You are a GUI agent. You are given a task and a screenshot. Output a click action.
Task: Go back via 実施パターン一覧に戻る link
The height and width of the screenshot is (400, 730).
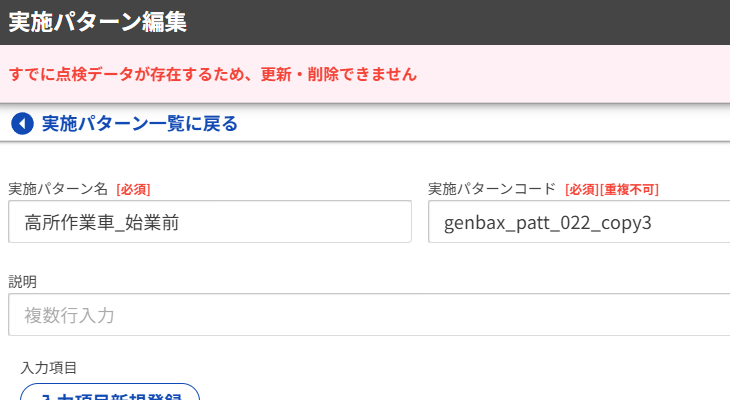pyautogui.click(x=139, y=124)
